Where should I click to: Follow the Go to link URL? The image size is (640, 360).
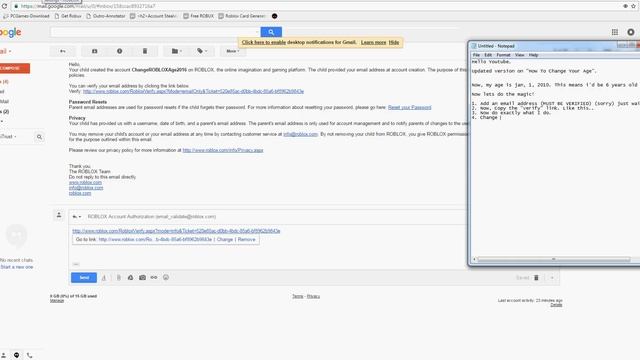[155, 240]
